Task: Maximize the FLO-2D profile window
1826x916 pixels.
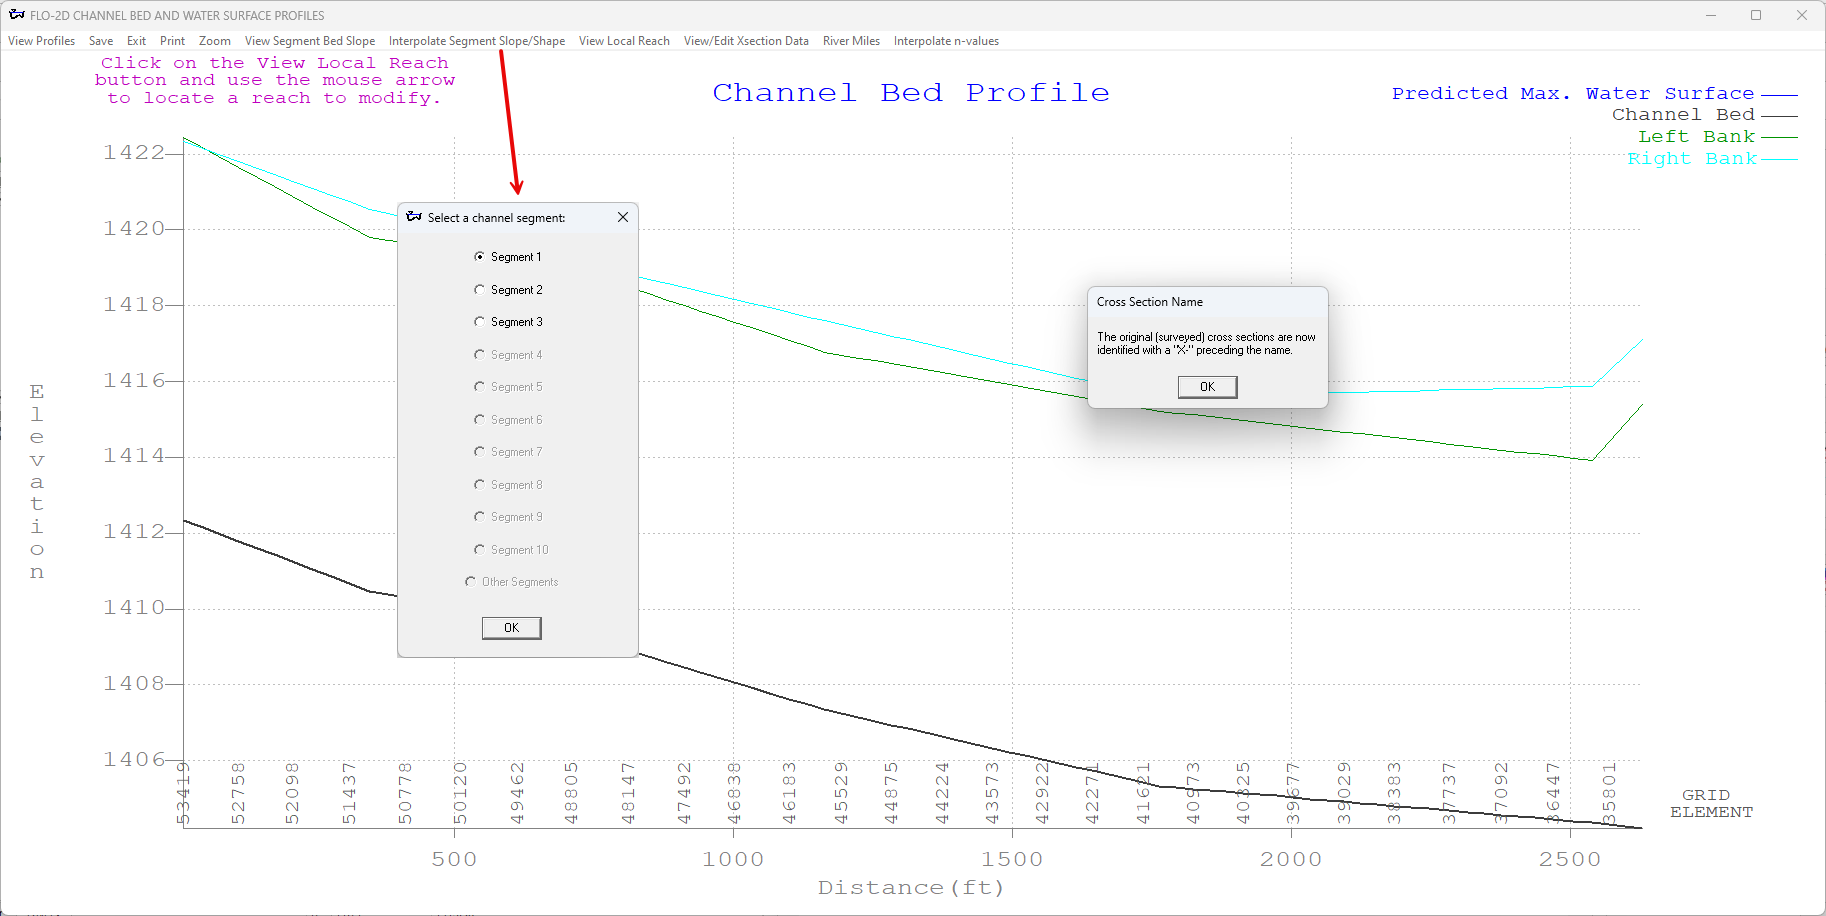Action: point(1756,15)
